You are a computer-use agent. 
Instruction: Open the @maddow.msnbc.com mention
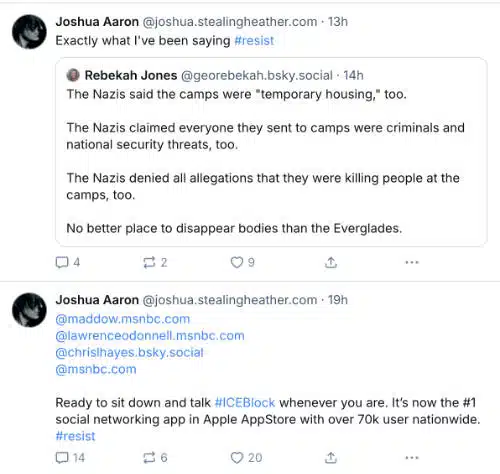pos(123,319)
